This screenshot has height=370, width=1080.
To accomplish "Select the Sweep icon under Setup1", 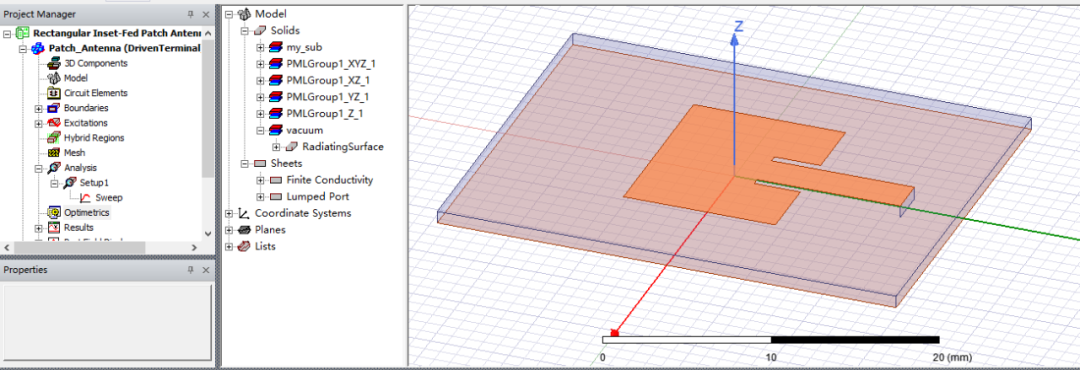I will pyautogui.click(x=85, y=198).
